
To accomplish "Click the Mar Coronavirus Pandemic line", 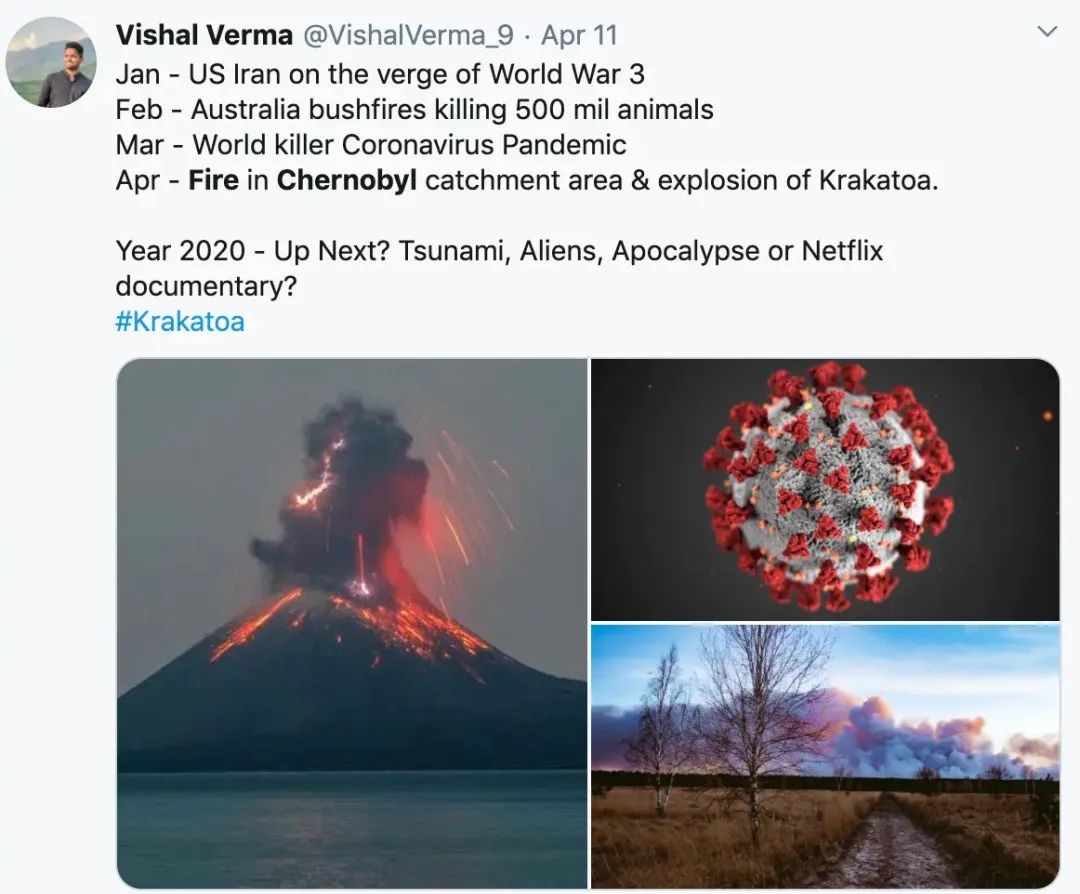I will [371, 144].
